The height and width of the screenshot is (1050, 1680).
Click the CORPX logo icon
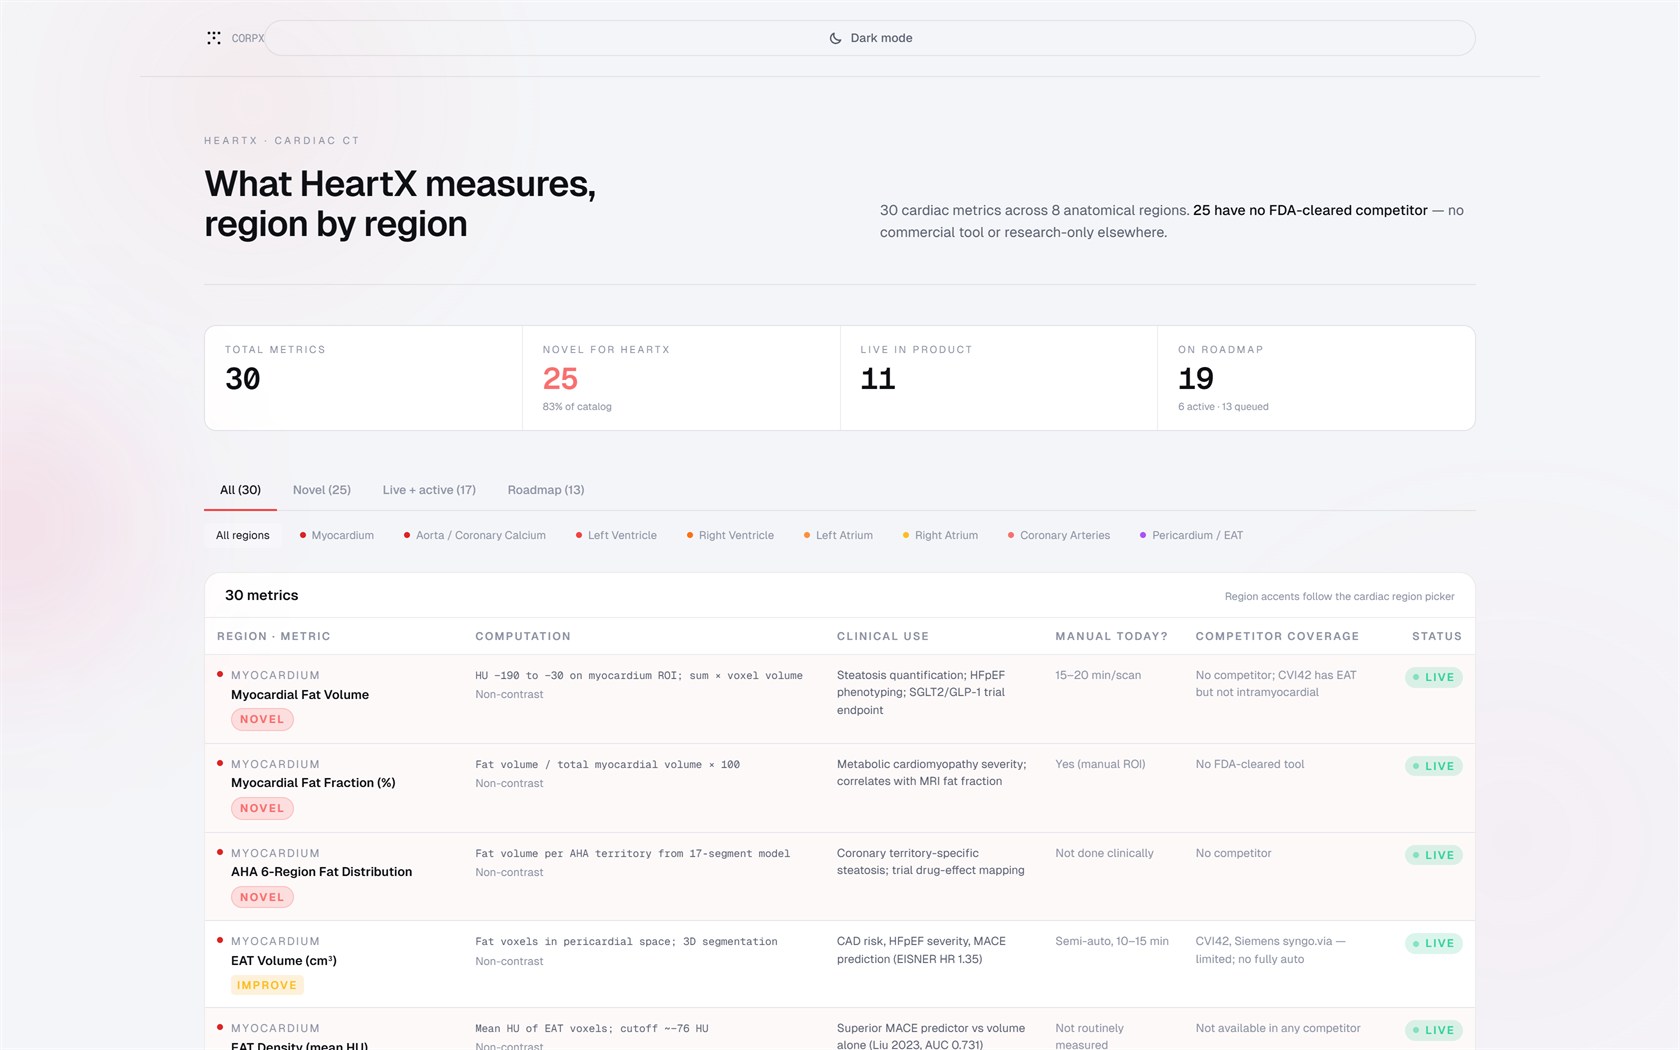[x=214, y=38]
